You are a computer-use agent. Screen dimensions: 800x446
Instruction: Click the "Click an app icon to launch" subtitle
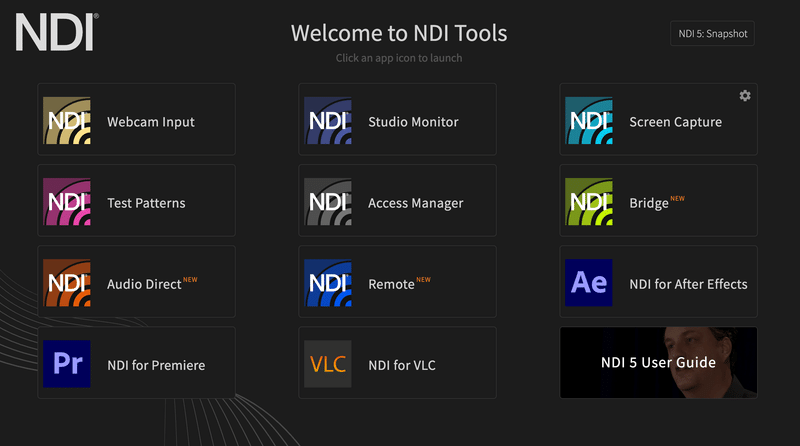pos(399,58)
